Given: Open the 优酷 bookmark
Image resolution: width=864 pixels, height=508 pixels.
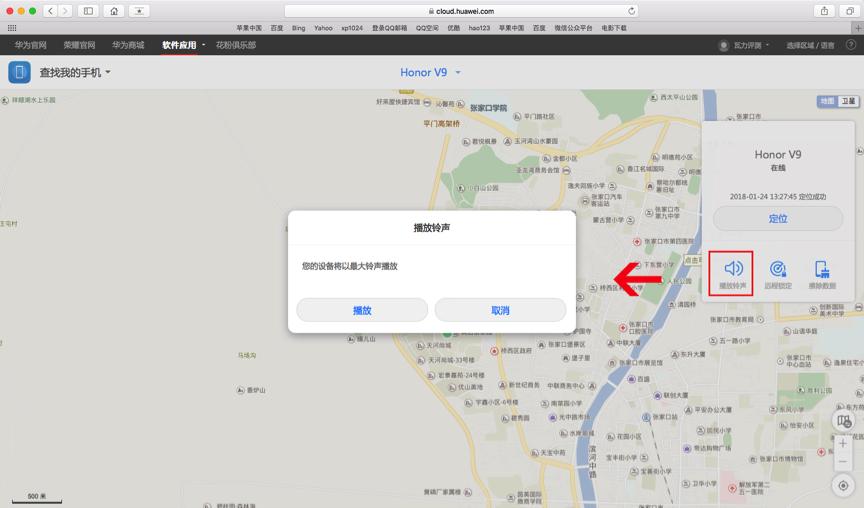Looking at the screenshot, I should (453, 28).
